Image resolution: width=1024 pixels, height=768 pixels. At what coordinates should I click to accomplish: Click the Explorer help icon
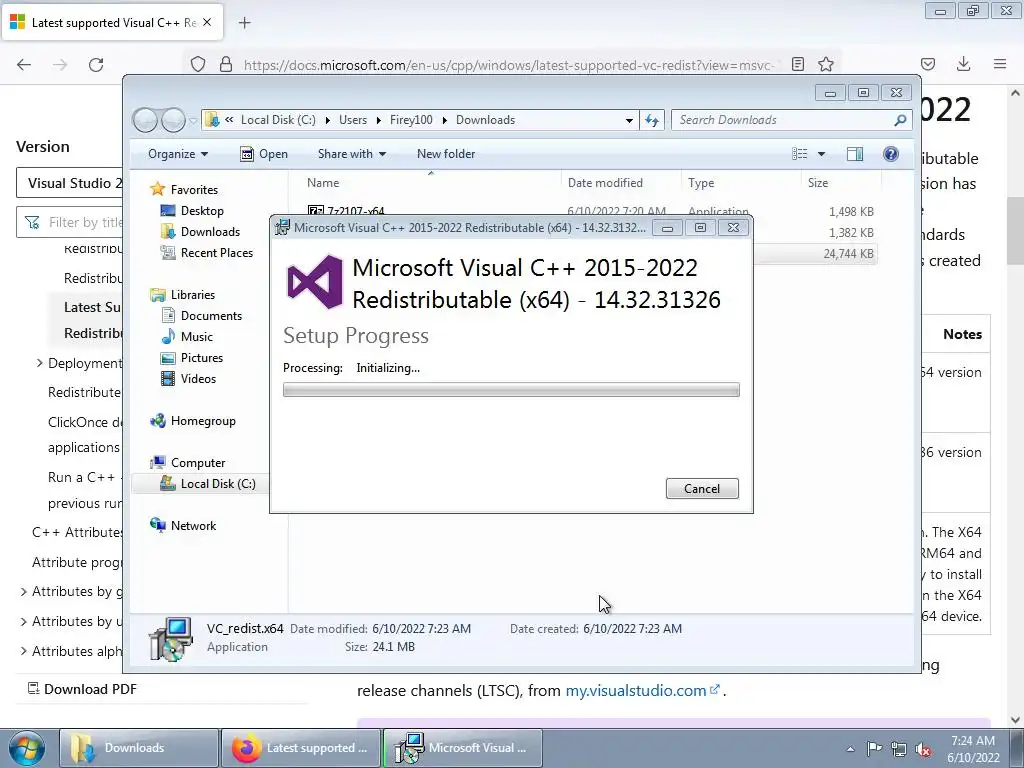pos(891,154)
